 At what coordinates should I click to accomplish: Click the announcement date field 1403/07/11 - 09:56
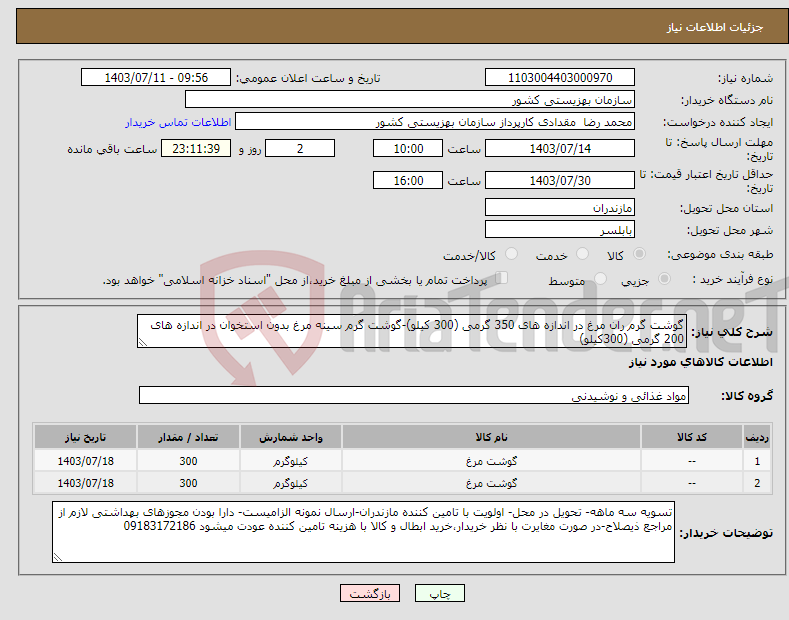[156, 78]
